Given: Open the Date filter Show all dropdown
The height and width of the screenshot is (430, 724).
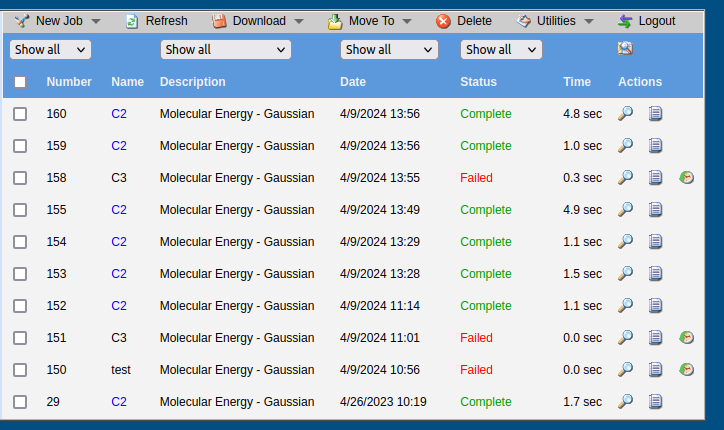Looking at the screenshot, I should pos(389,49).
